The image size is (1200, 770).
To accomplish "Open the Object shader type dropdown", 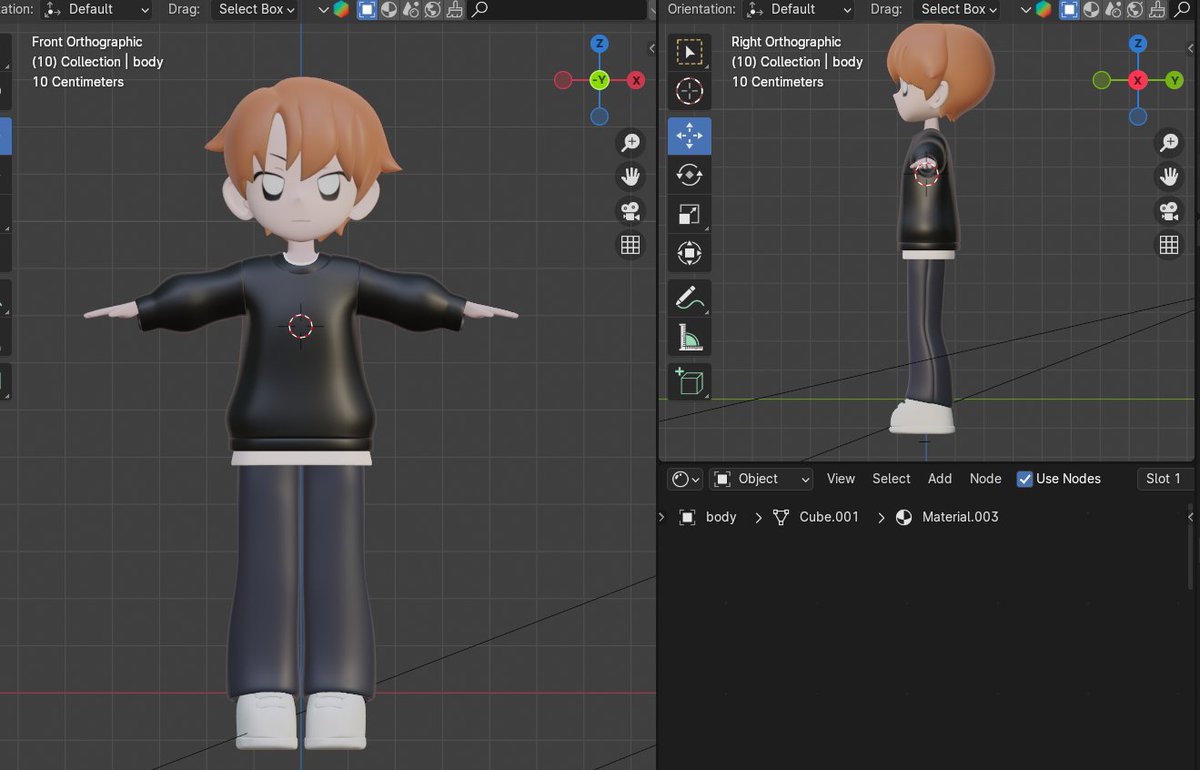I will (761, 479).
